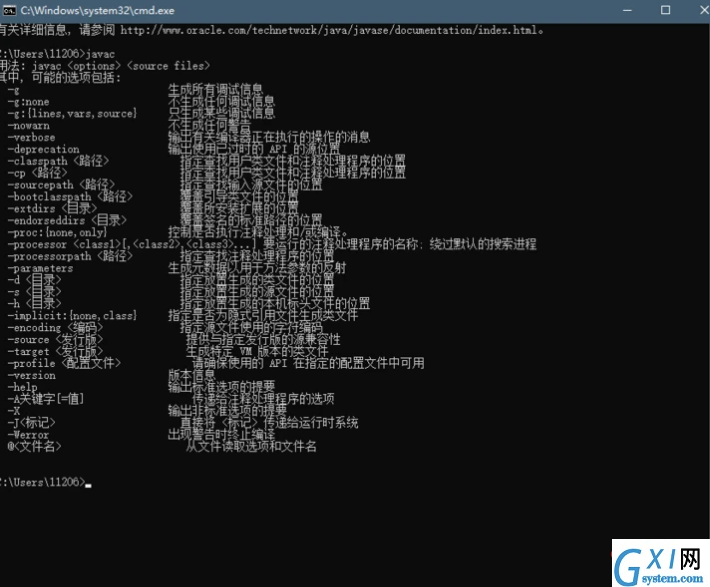Click the '-classpath <路径>' option

58,161
